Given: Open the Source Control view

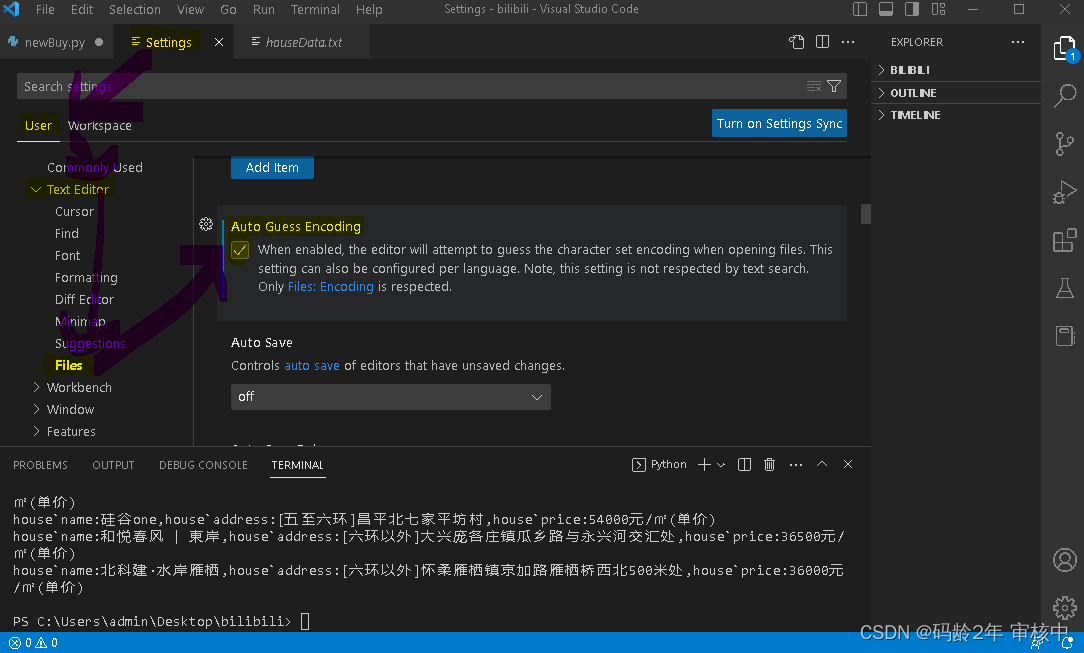Looking at the screenshot, I should click(1065, 144).
